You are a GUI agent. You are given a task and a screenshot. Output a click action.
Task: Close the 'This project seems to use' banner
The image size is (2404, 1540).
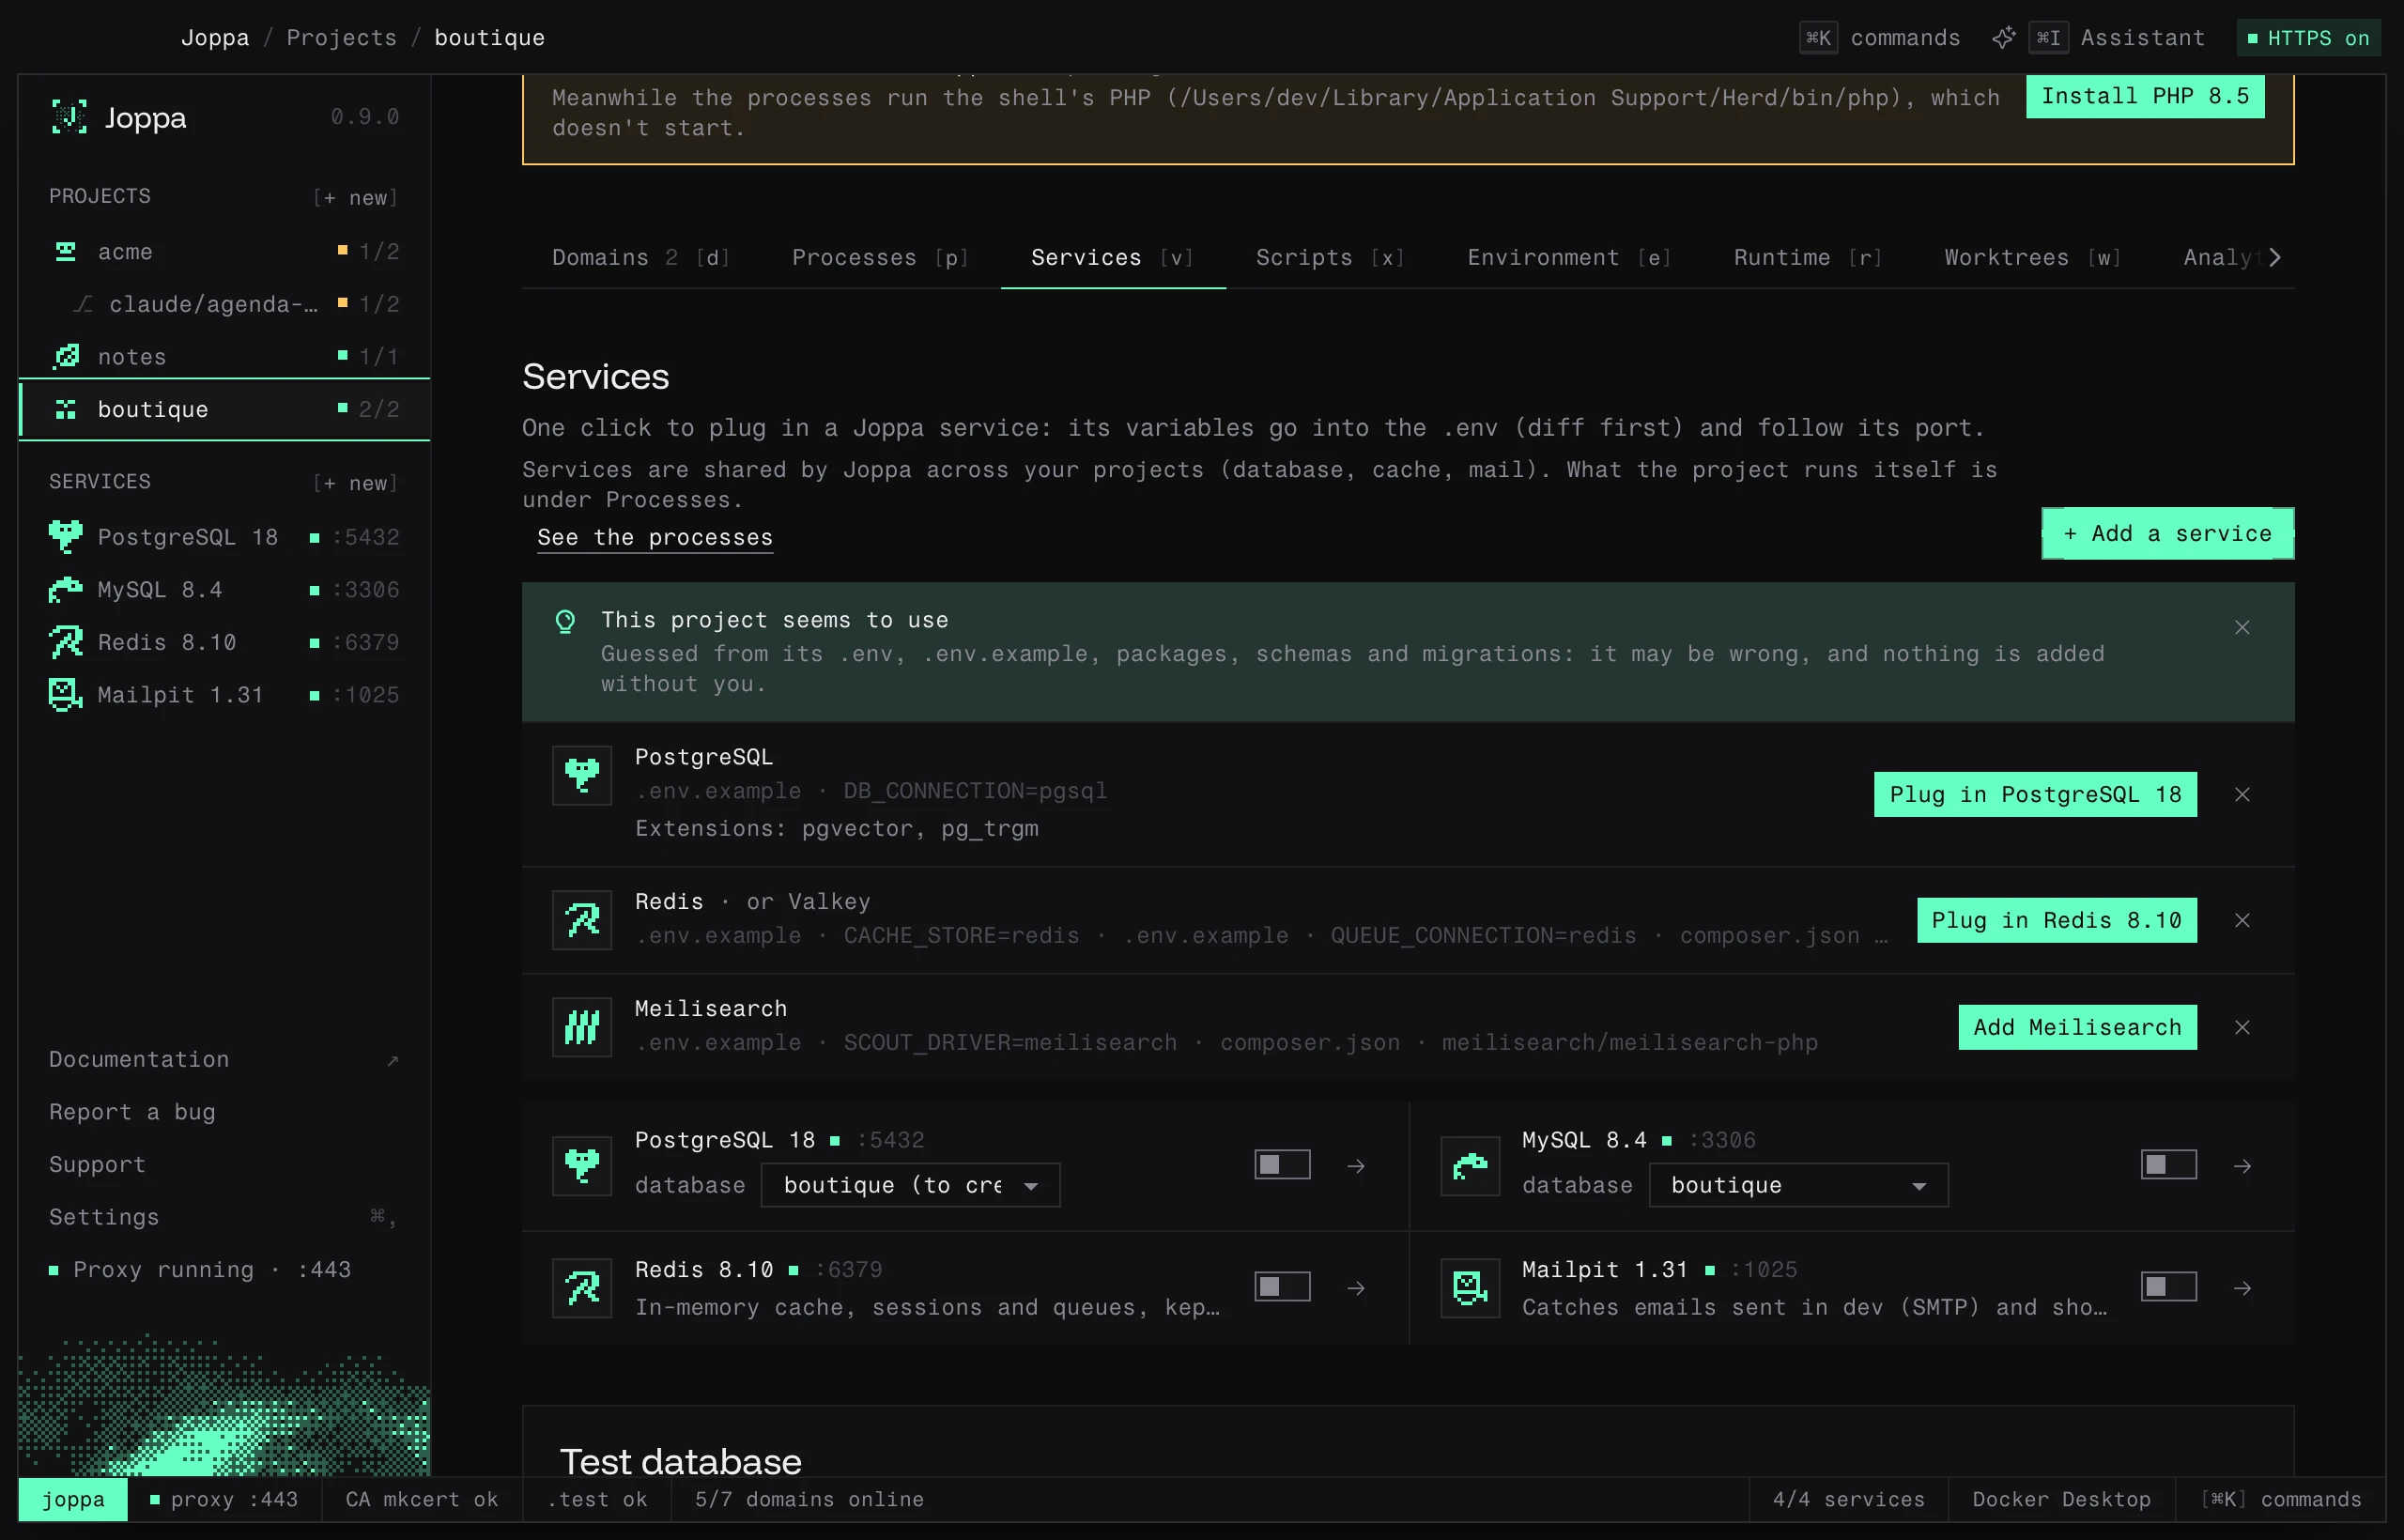2243,627
